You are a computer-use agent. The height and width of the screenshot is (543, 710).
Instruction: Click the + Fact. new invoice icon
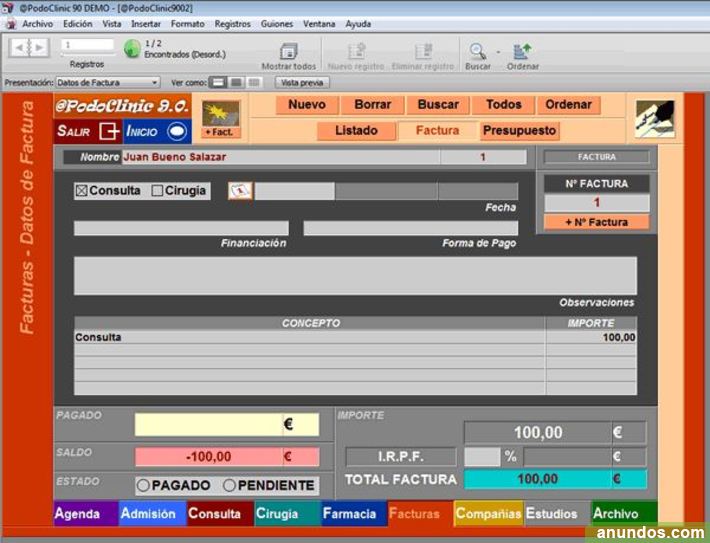coord(221,119)
